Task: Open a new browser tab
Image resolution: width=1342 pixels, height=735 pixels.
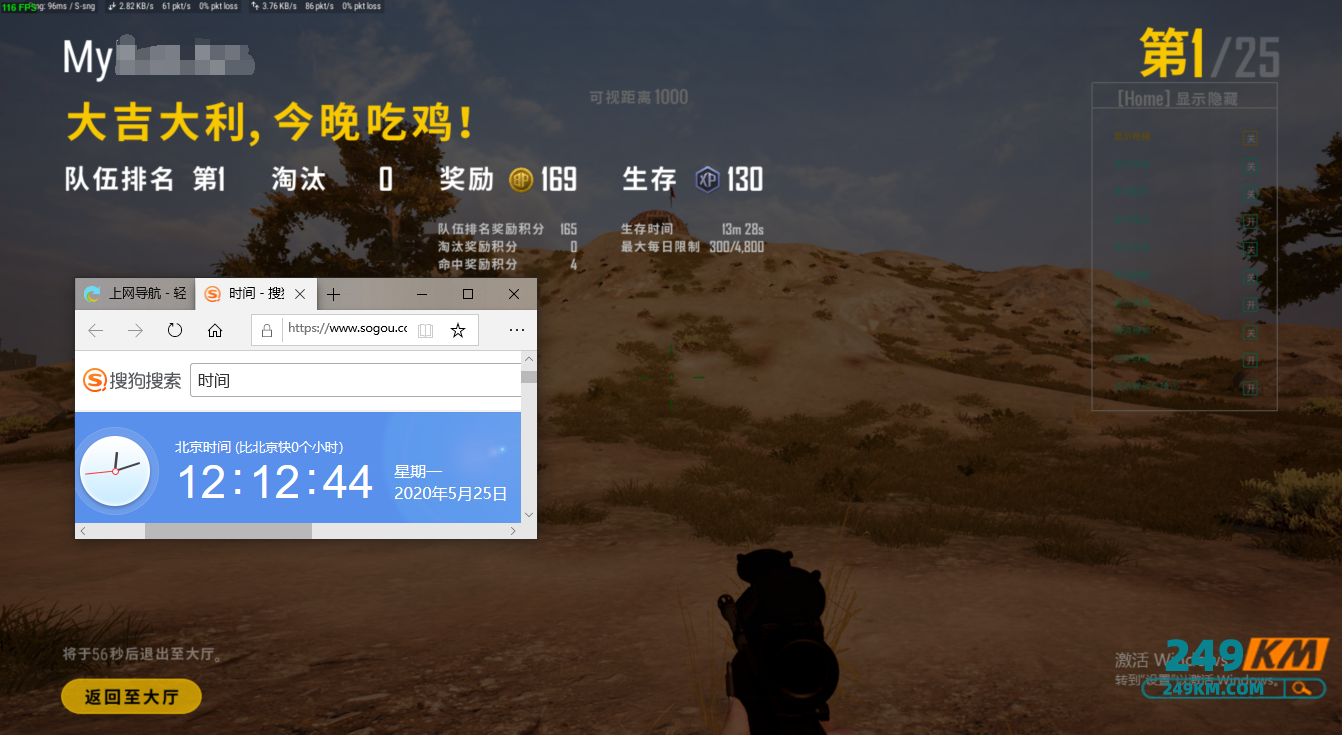Action: click(334, 294)
